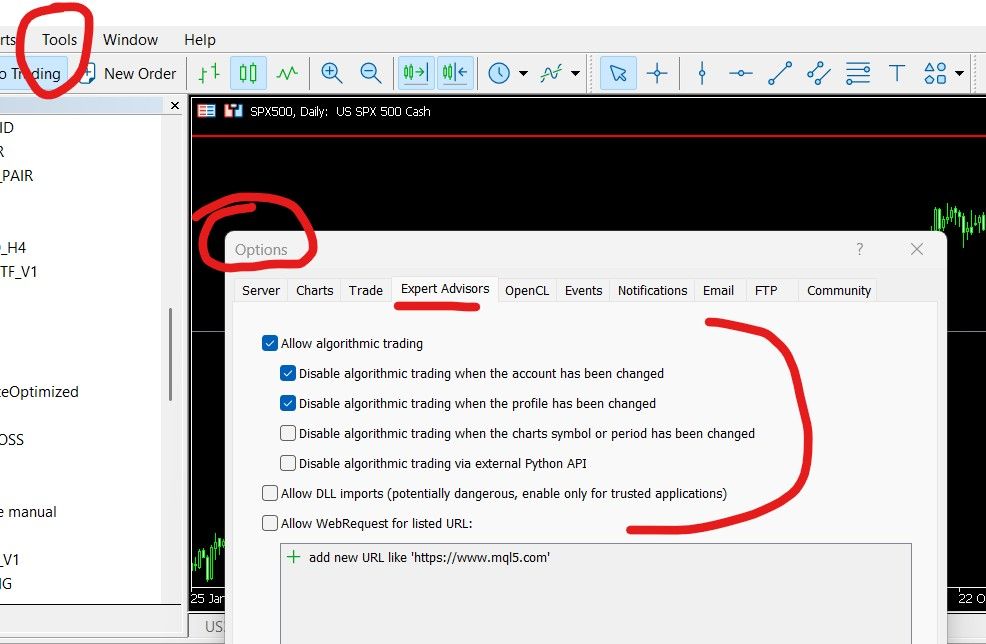Click the shapes objects icon
The image size is (986, 644).
pos(935,74)
